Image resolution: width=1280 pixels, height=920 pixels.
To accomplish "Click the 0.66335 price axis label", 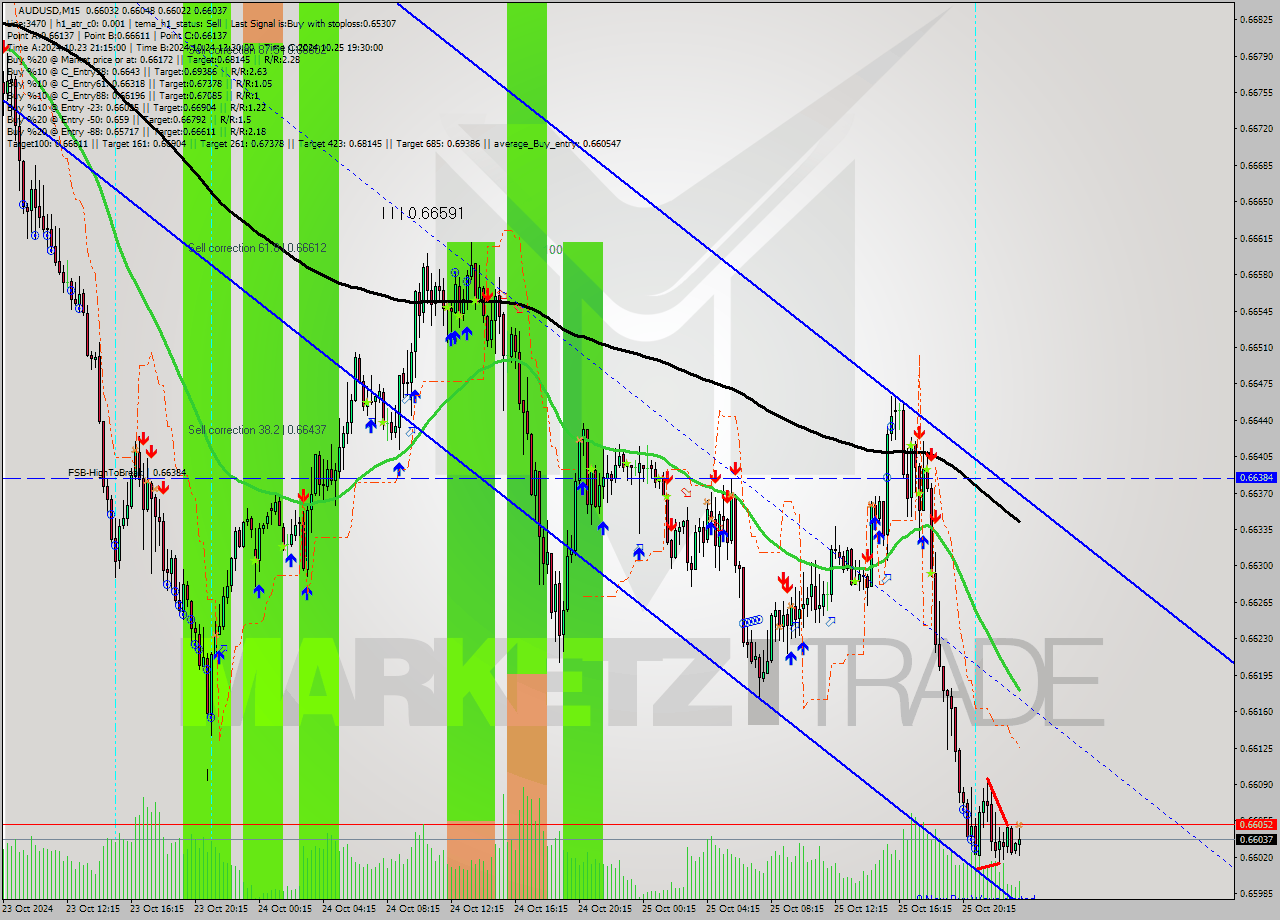I will pos(1257,529).
